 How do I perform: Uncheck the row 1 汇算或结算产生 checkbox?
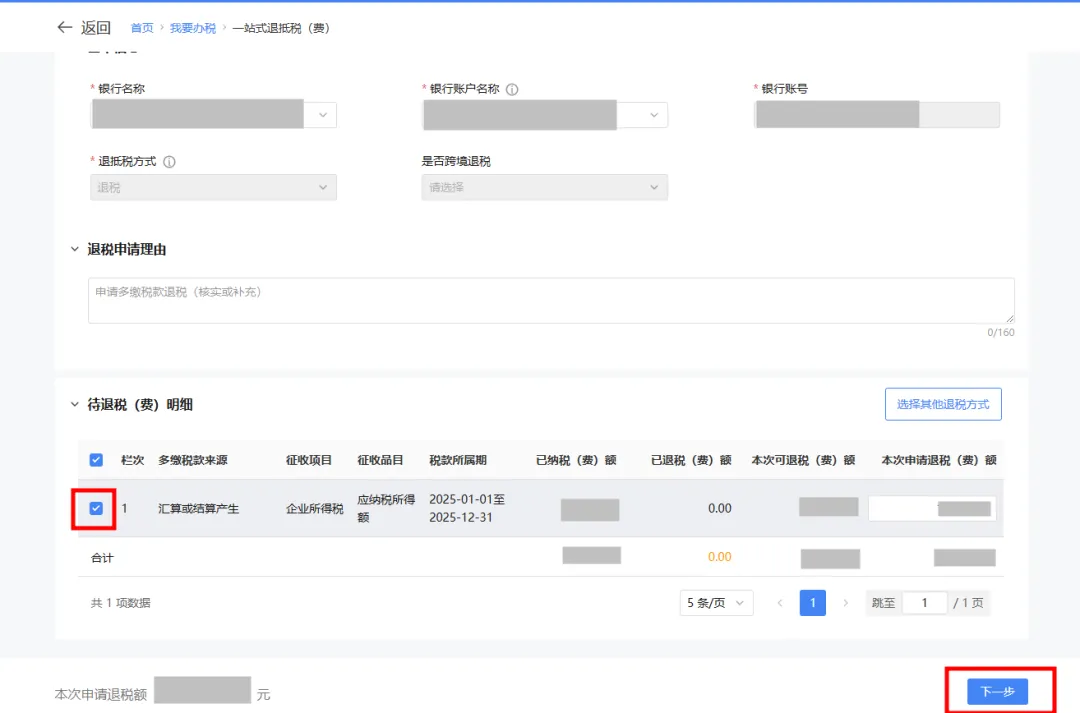coord(96,508)
